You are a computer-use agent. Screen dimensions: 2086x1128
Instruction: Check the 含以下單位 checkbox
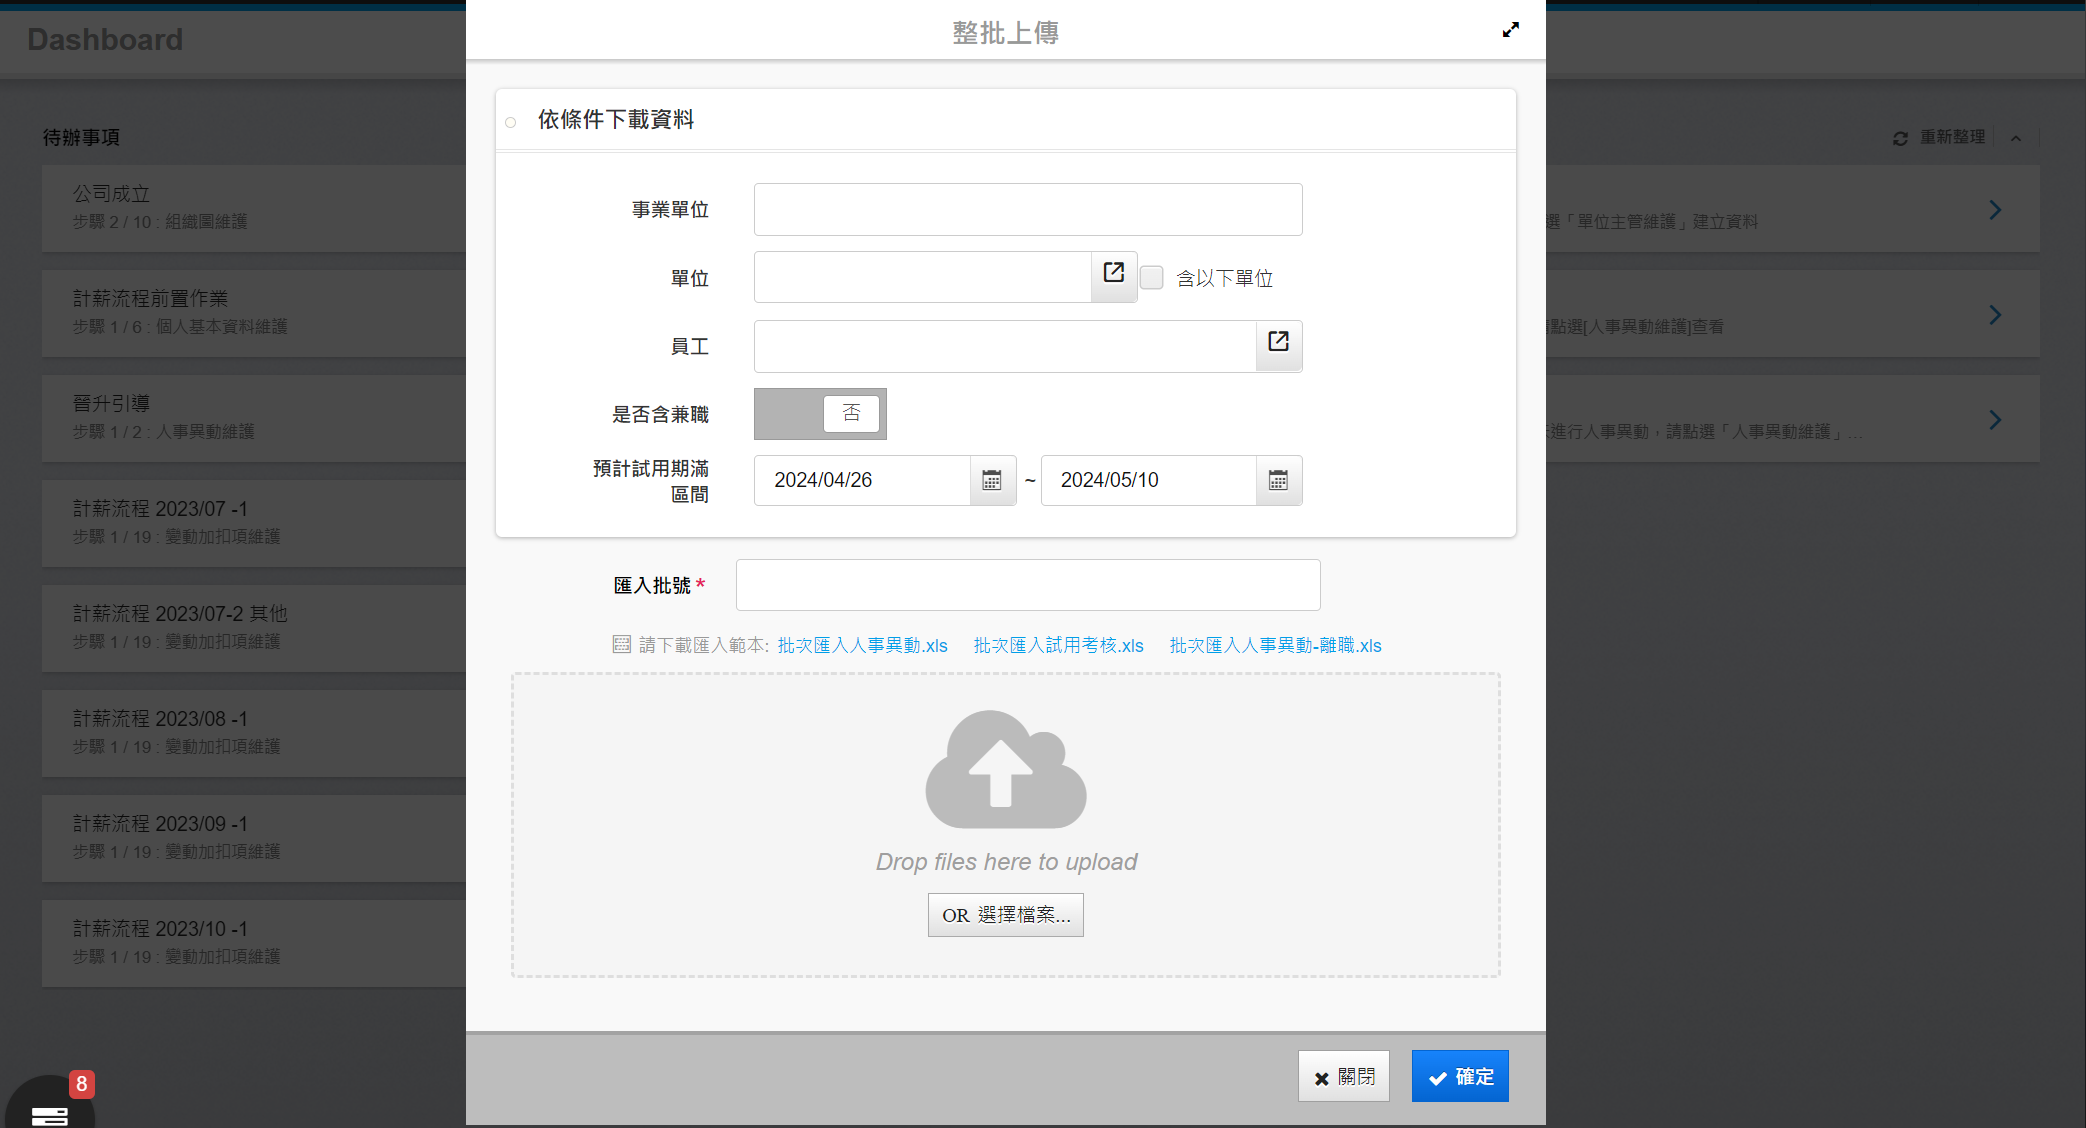[1152, 278]
